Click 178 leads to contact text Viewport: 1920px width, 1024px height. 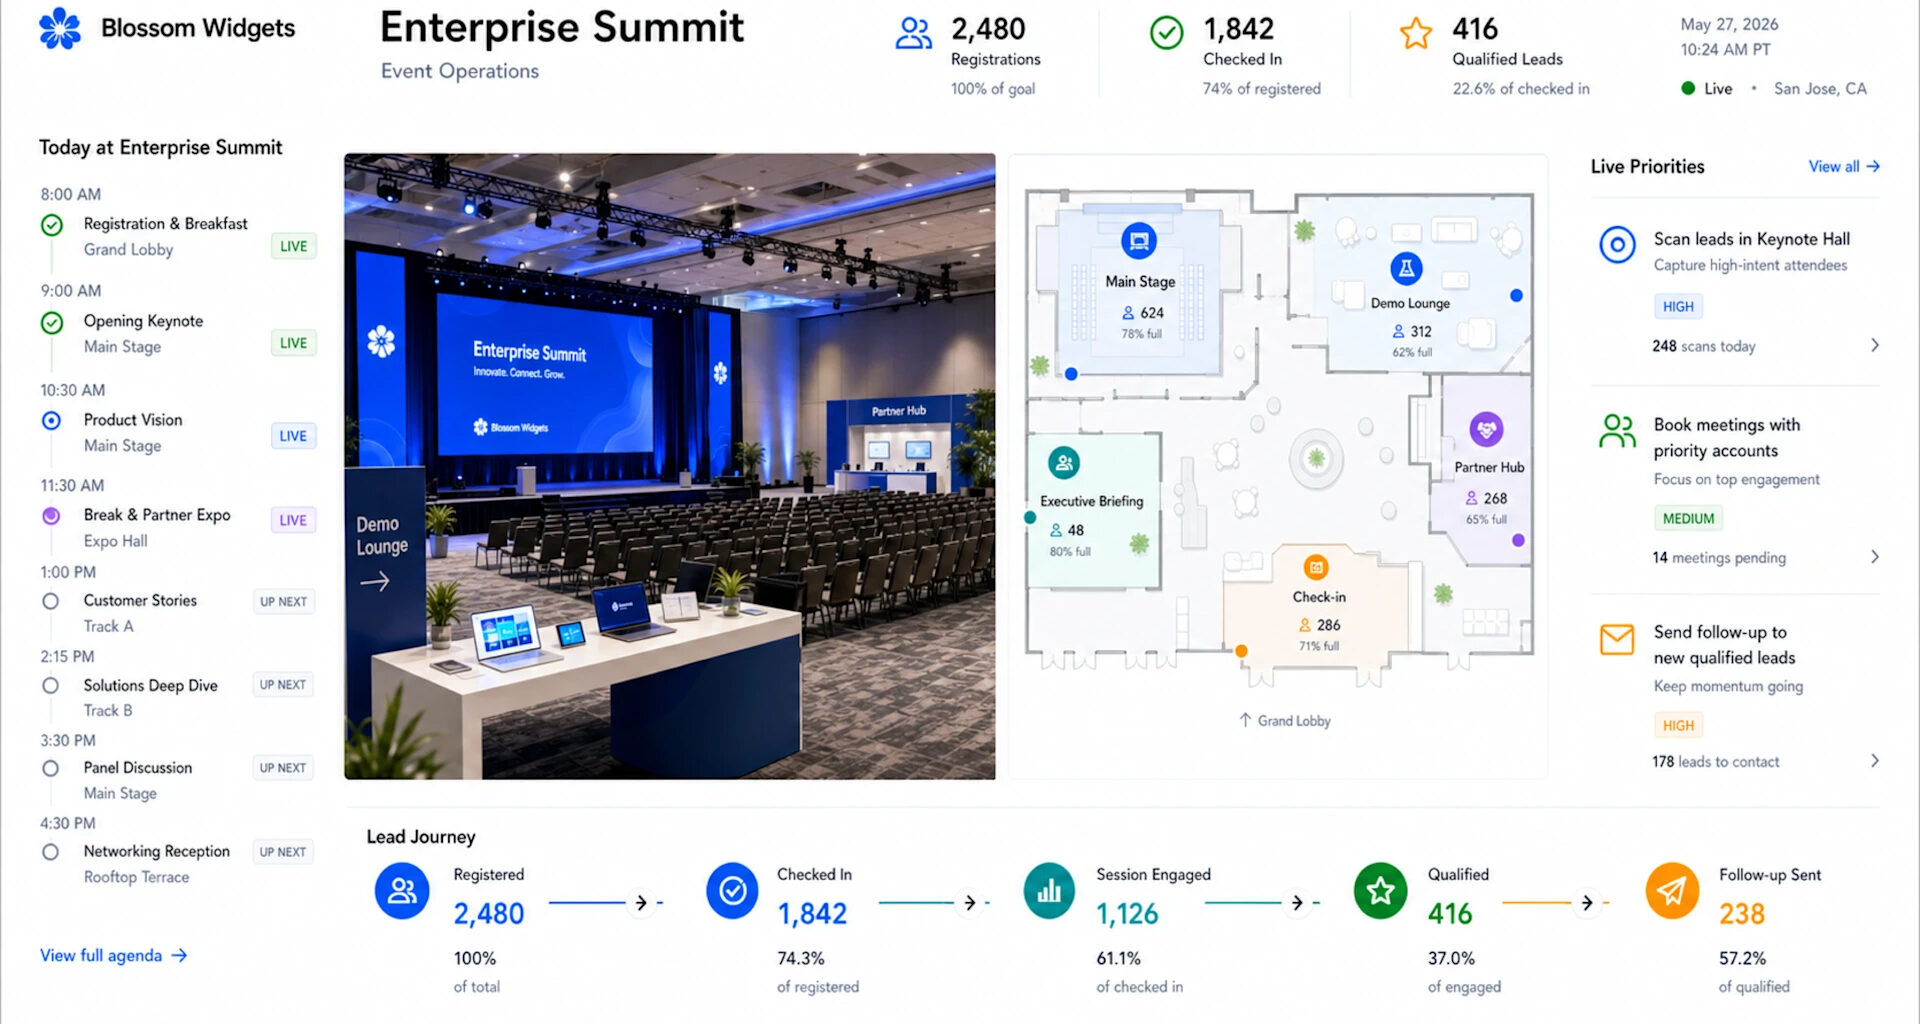tap(1716, 762)
